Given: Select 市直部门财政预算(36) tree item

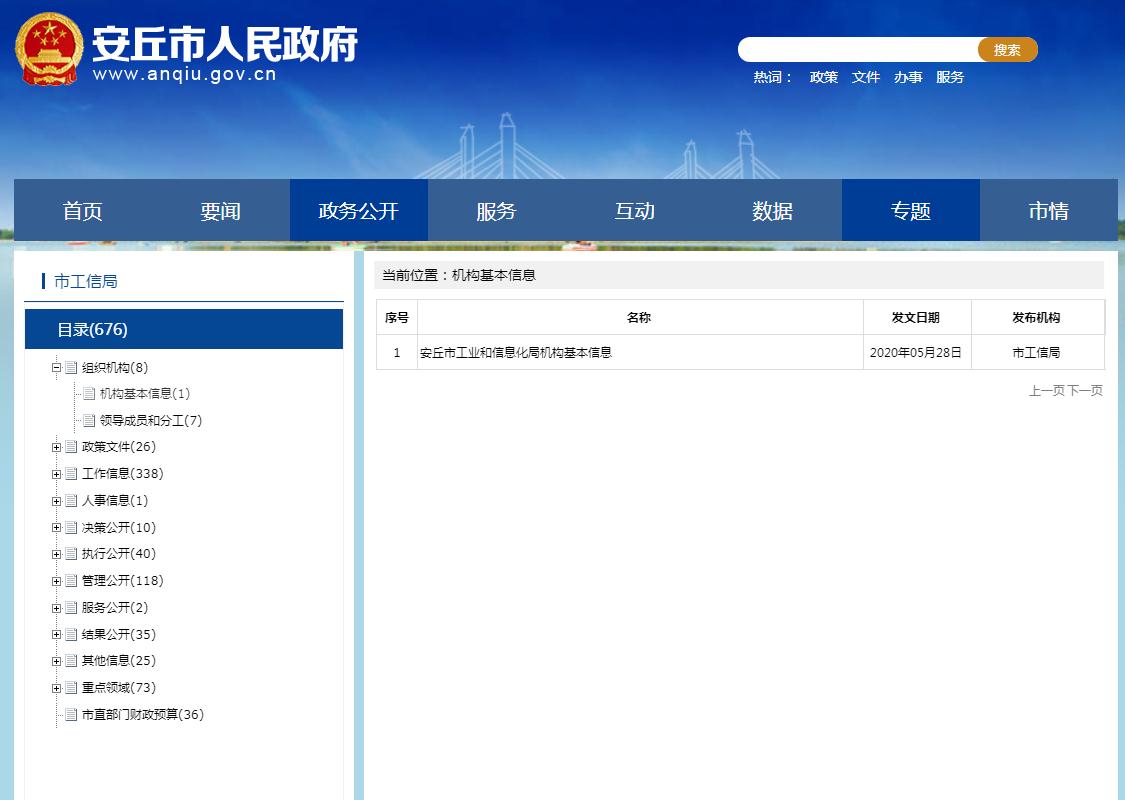Looking at the screenshot, I should coord(143,715).
